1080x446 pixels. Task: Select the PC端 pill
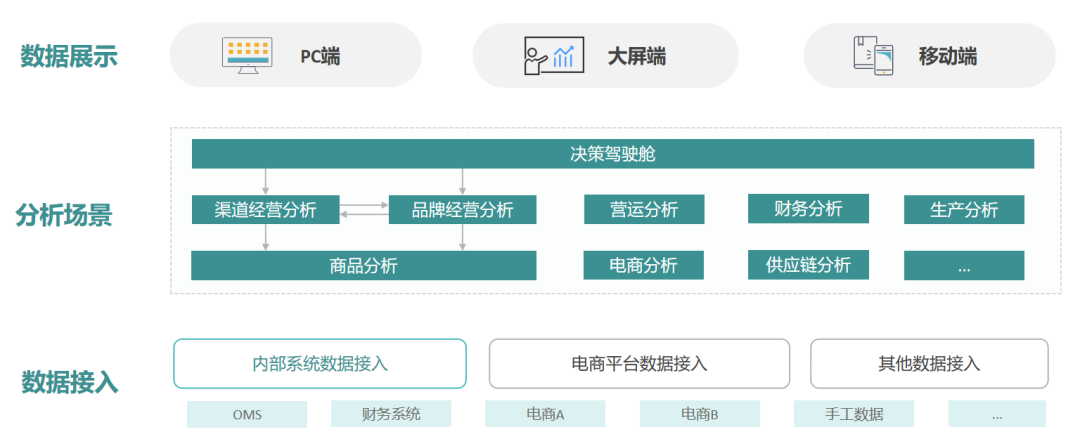295,55
